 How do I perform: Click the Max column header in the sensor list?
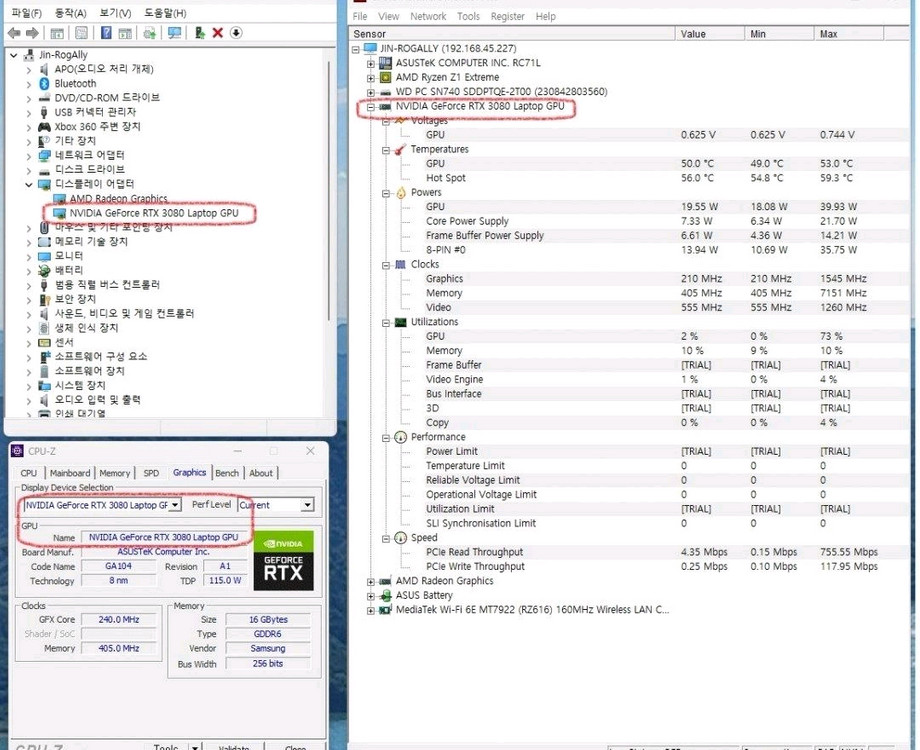827,33
